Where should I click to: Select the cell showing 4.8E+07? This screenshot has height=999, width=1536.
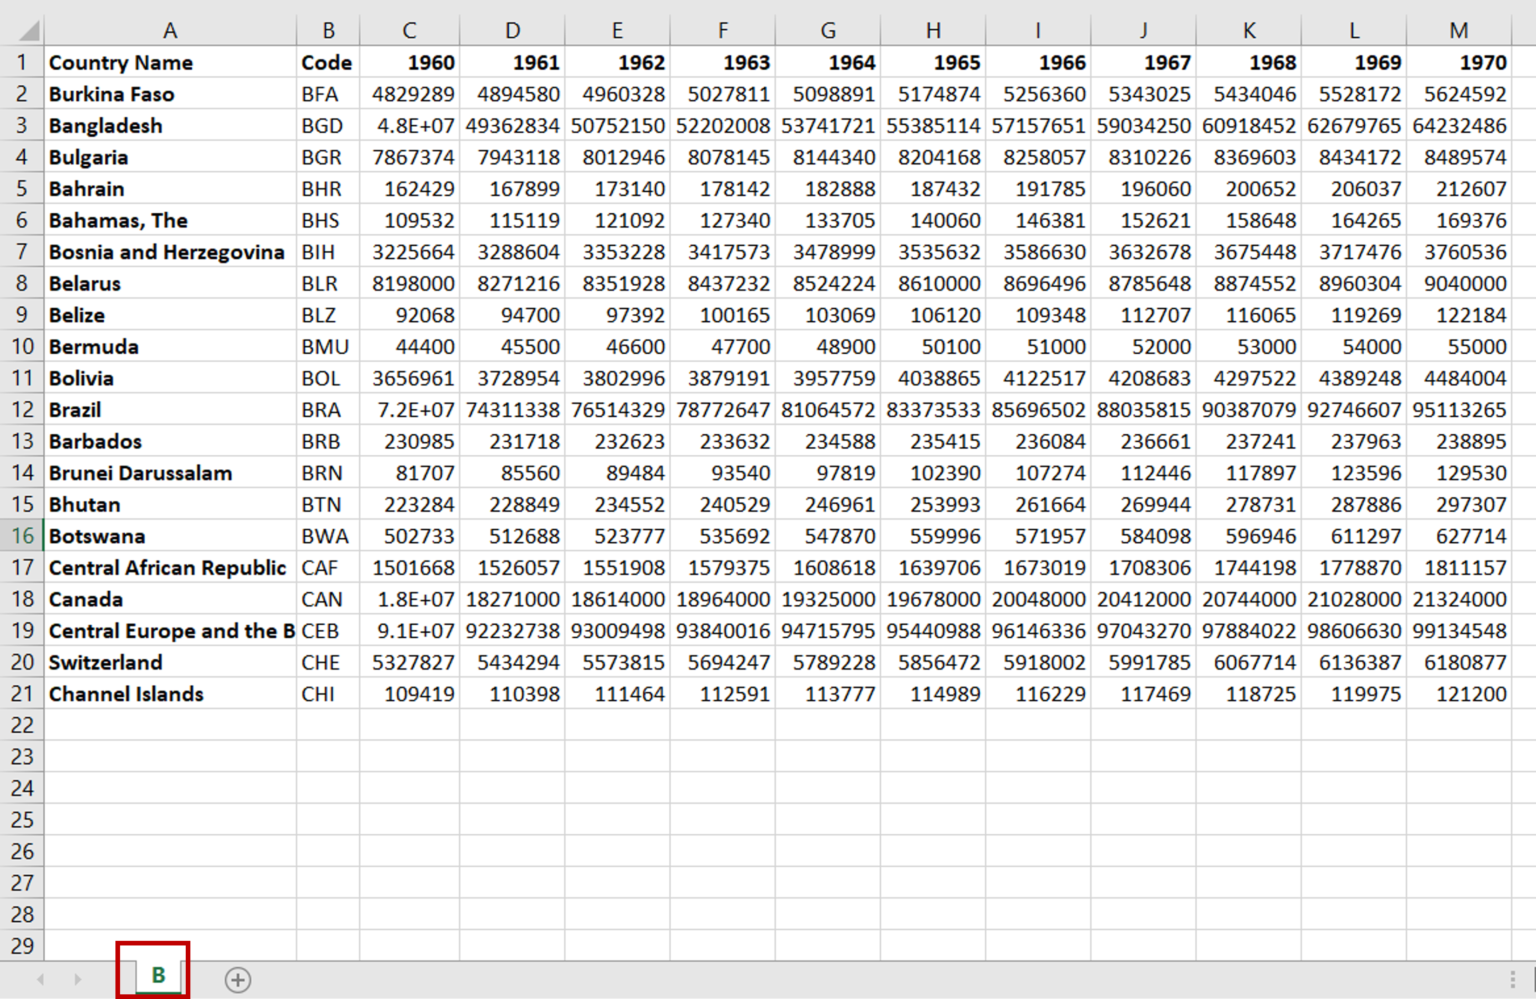(409, 125)
